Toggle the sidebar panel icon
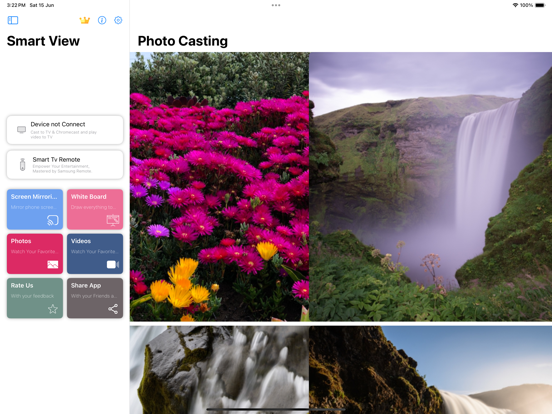 pyautogui.click(x=13, y=20)
